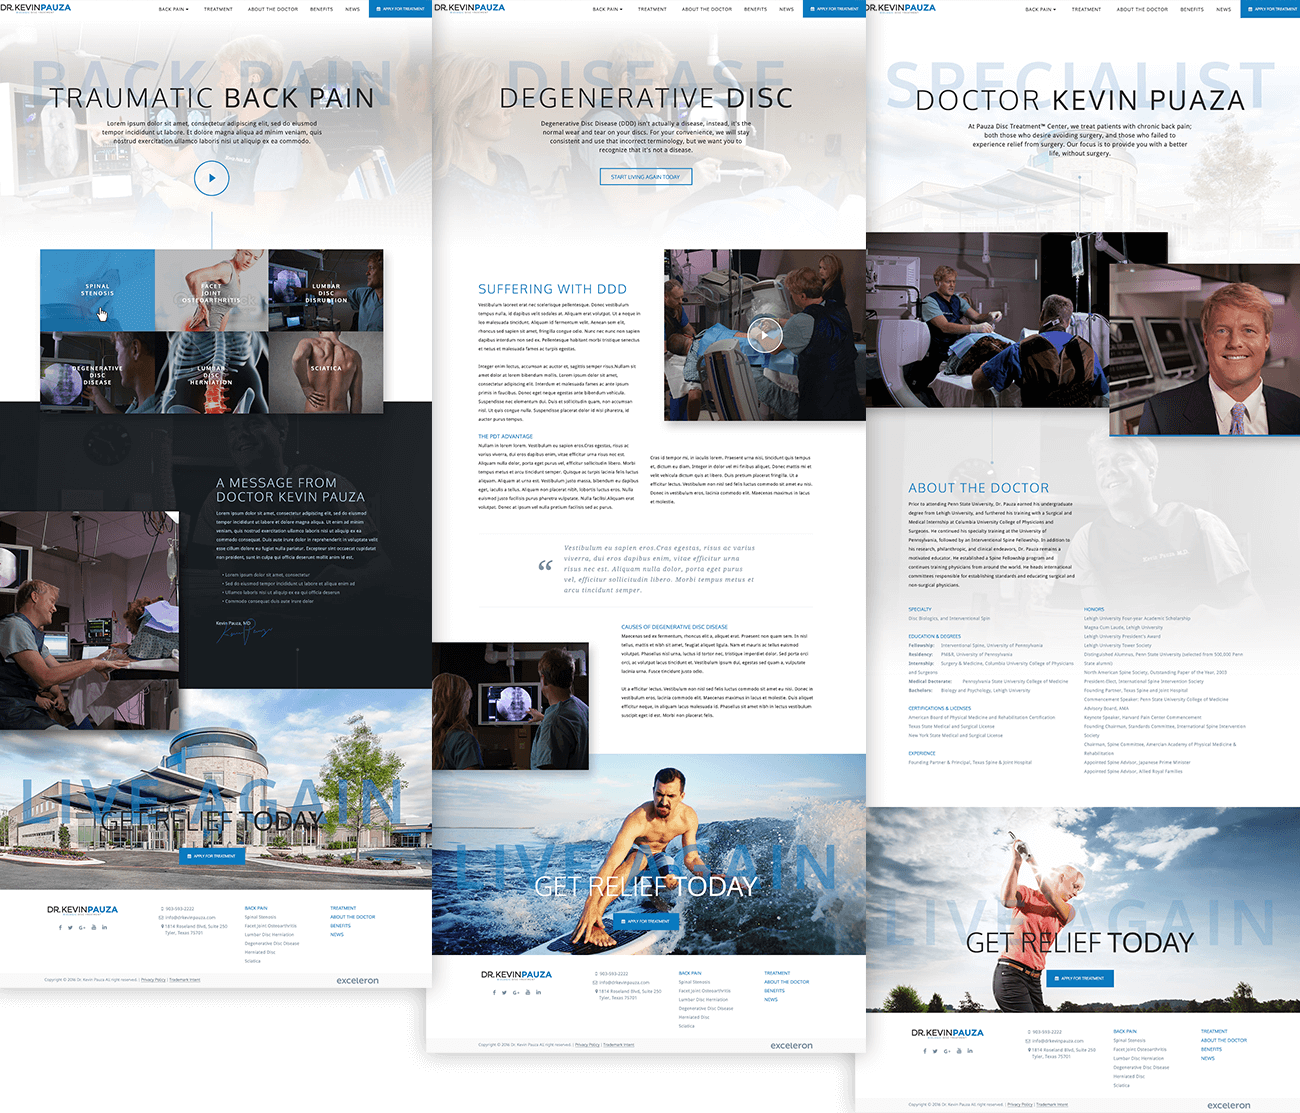Select the Sciatica tile
The height and width of the screenshot is (1113, 1300).
pos(326,372)
